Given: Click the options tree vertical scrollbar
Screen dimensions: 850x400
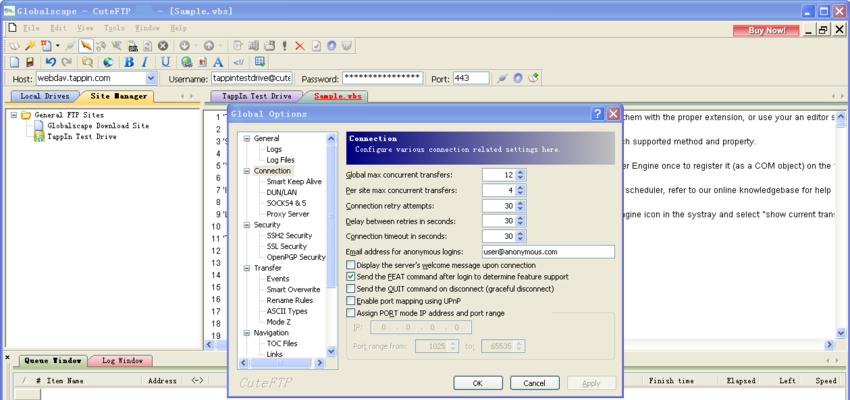Looking at the screenshot, I should click(x=332, y=245).
